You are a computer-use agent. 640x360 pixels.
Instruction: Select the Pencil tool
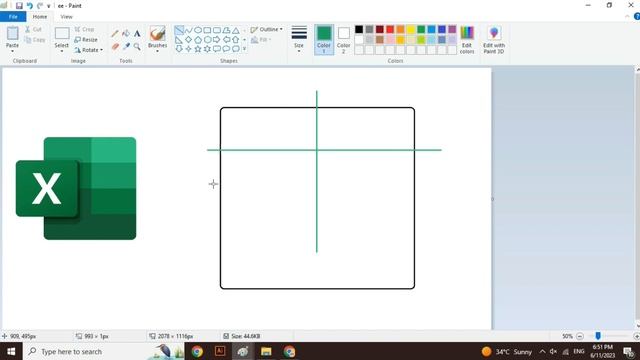pyautogui.click(x=115, y=33)
